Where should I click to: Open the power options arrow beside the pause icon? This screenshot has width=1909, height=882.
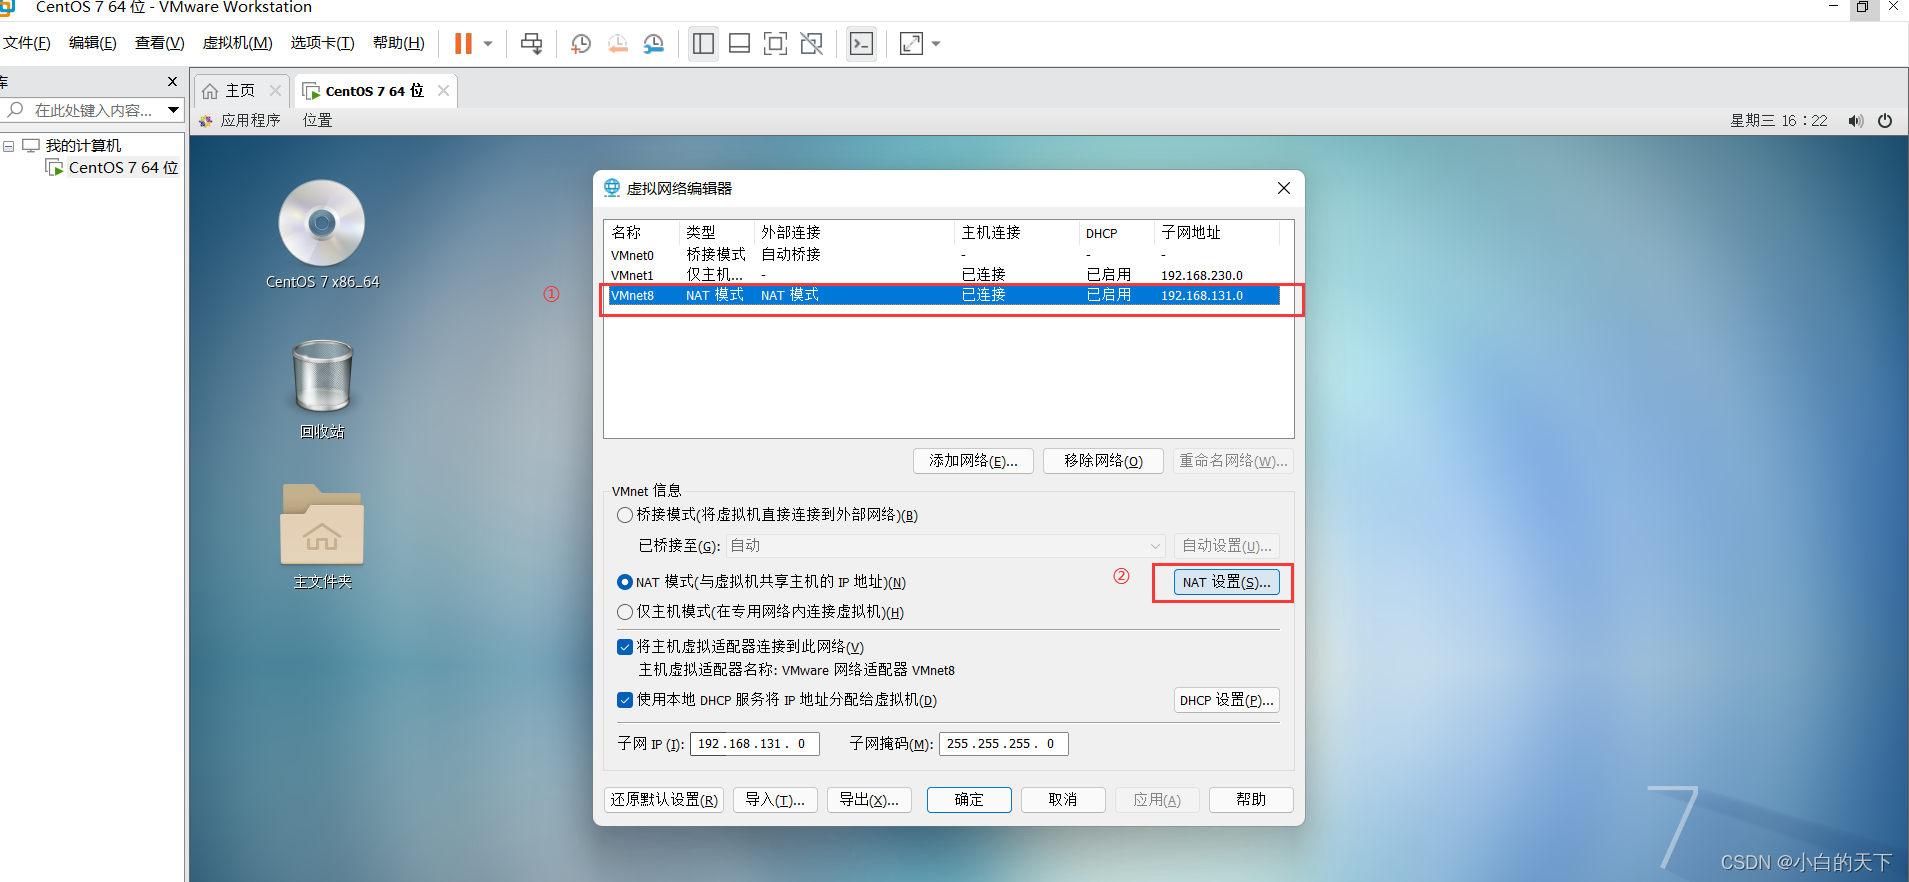click(488, 44)
